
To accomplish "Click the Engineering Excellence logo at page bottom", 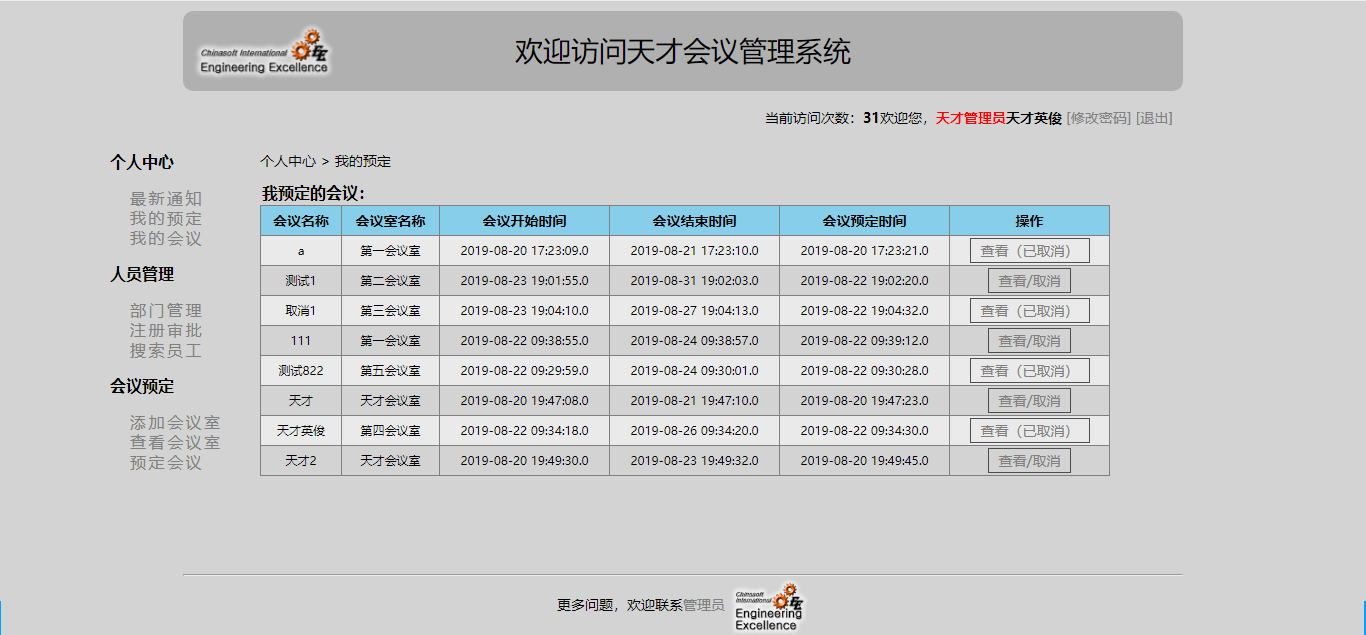I will pos(770,606).
